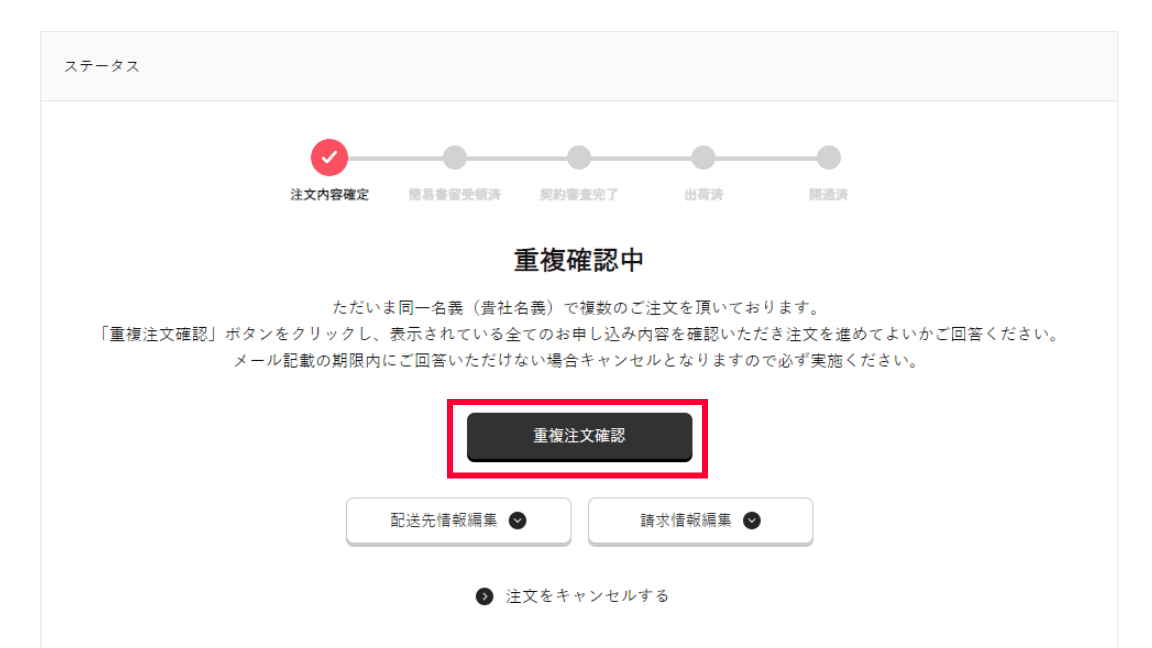Viewport: 1152px width, 648px height.
Task: Select the 簡易書留受領済 step label
Action: [454, 195]
